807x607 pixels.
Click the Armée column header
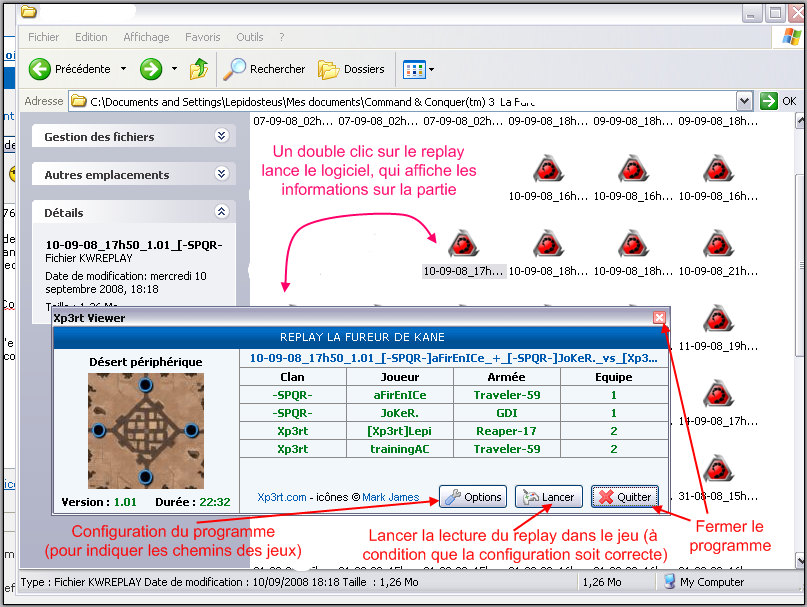click(506, 377)
